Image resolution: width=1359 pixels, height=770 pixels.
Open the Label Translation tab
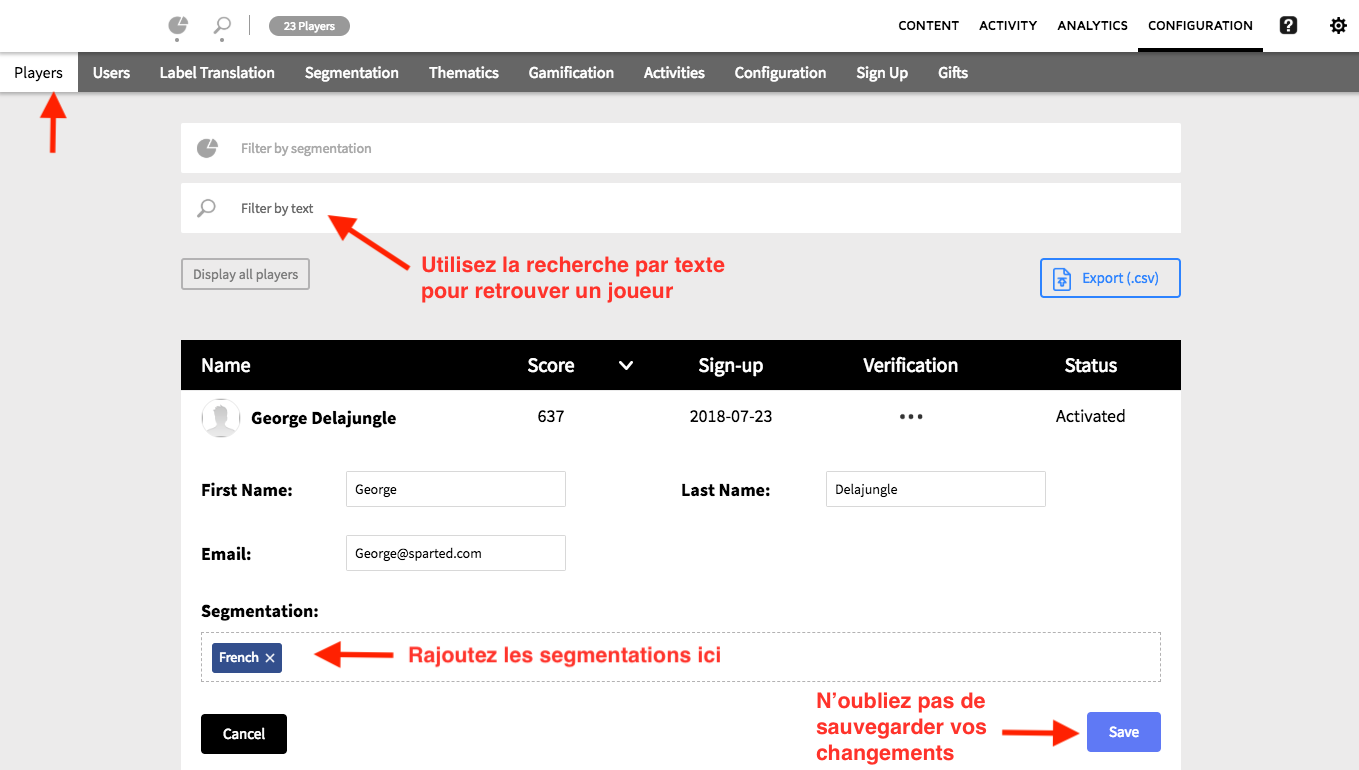[217, 73]
